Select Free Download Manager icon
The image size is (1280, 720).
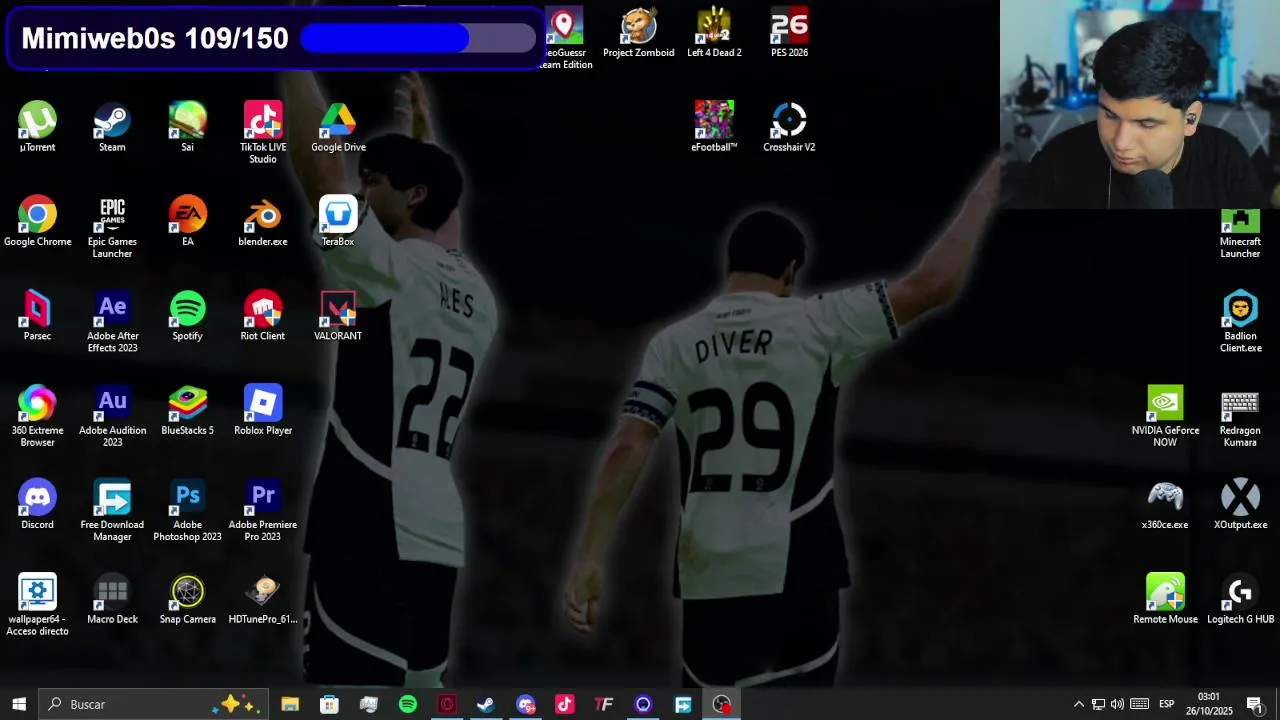(x=112, y=511)
